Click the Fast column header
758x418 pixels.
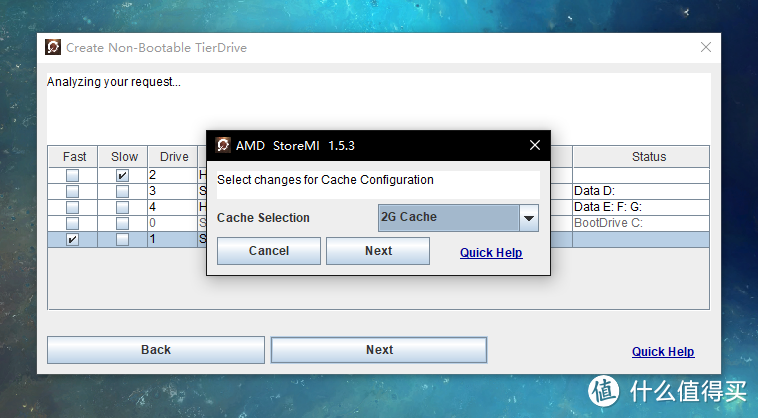(x=73, y=157)
